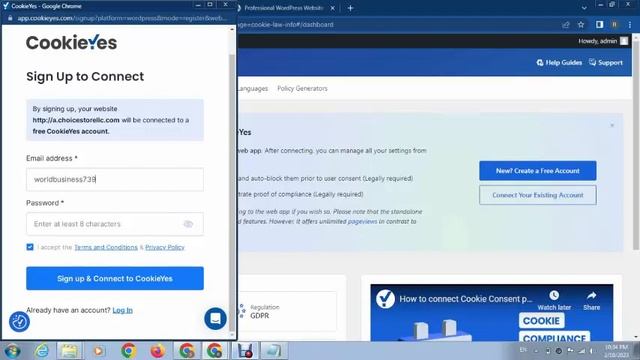Image resolution: width=640 pixels, height=360 pixels.
Task: Switch to the Policy Generators tab
Action: pos(302,88)
